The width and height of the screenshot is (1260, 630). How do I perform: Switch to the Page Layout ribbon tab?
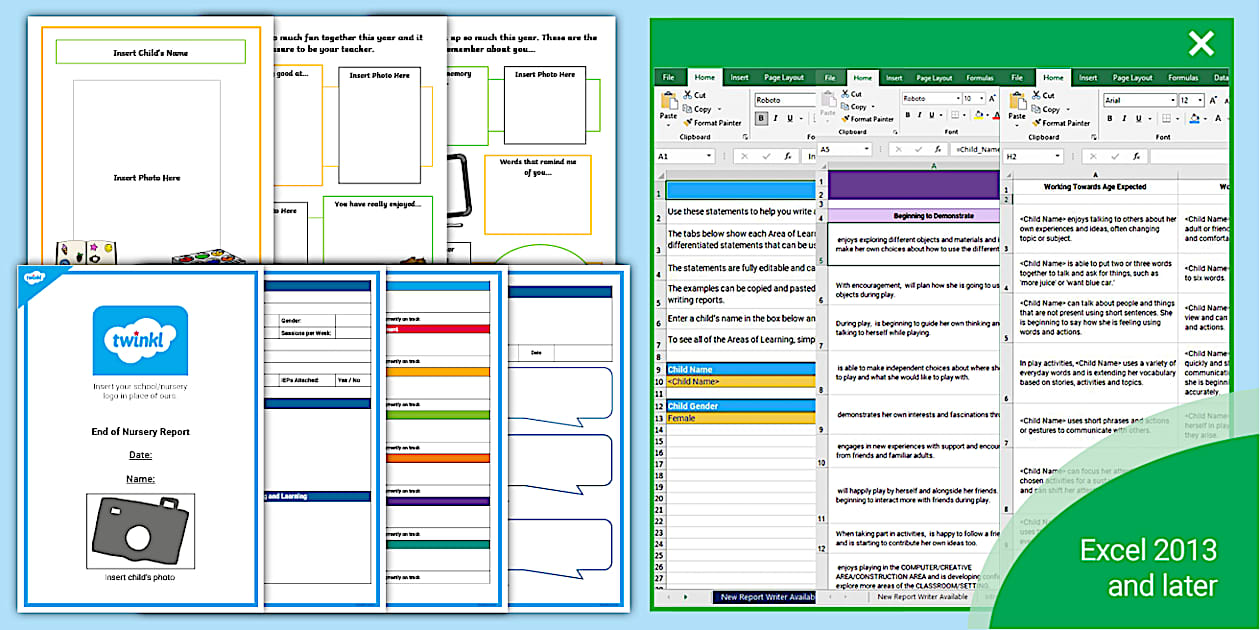(x=1132, y=78)
